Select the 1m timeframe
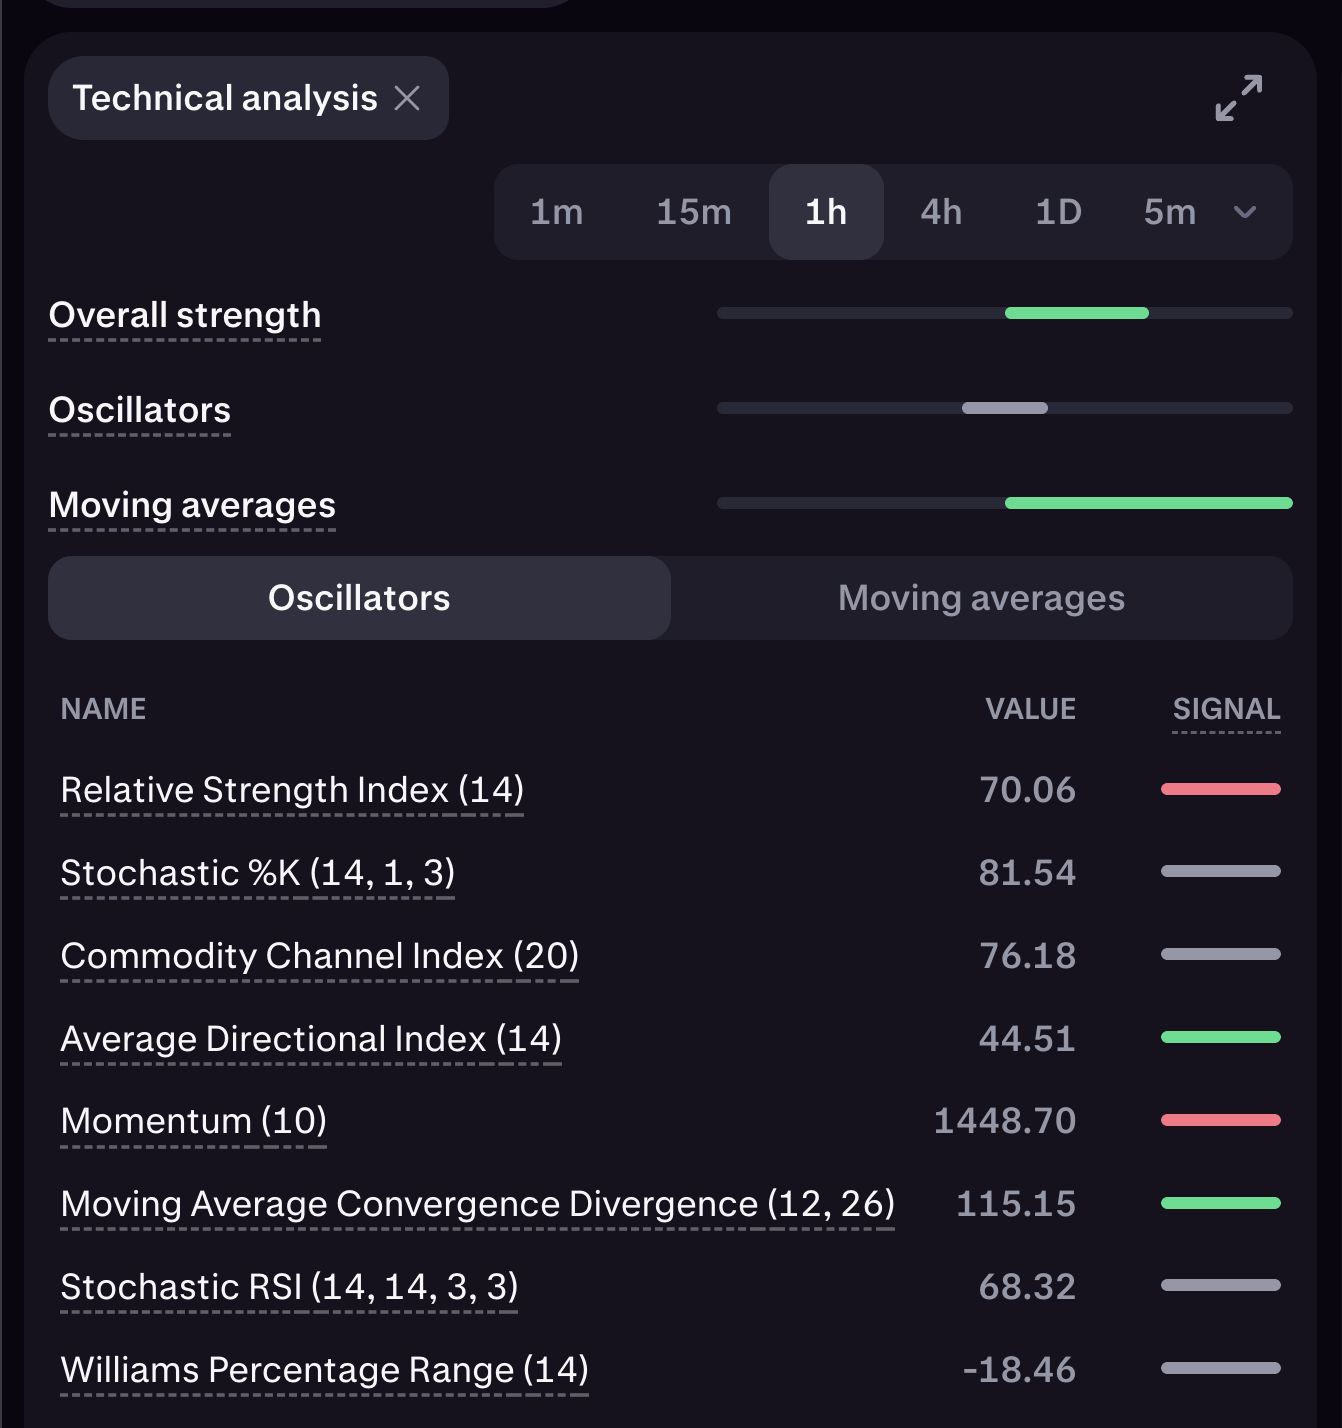This screenshot has height=1428, width=1342. tap(556, 212)
